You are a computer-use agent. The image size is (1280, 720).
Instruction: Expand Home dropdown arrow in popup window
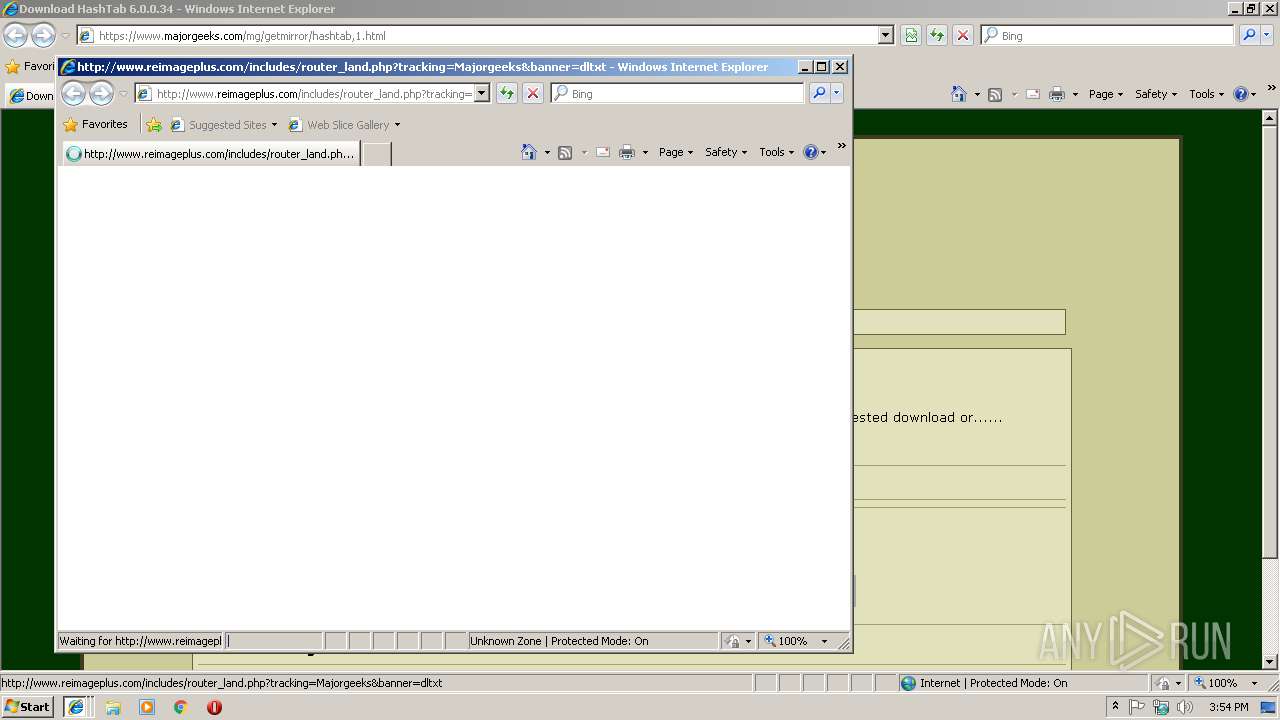[x=547, y=152]
